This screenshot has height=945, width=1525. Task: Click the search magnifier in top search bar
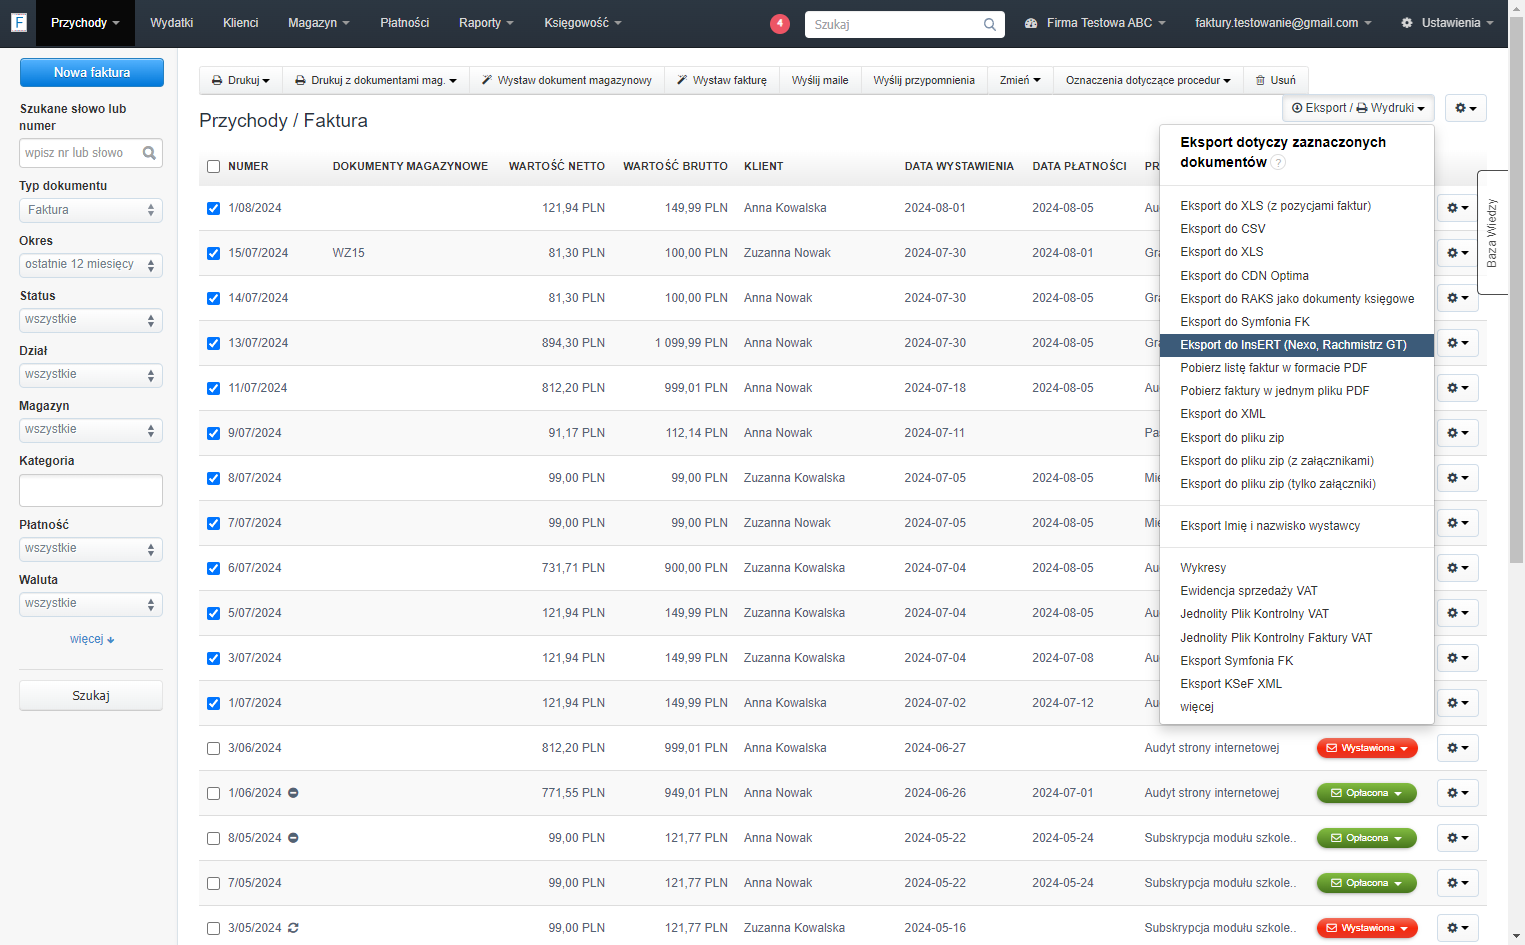pyautogui.click(x=989, y=24)
